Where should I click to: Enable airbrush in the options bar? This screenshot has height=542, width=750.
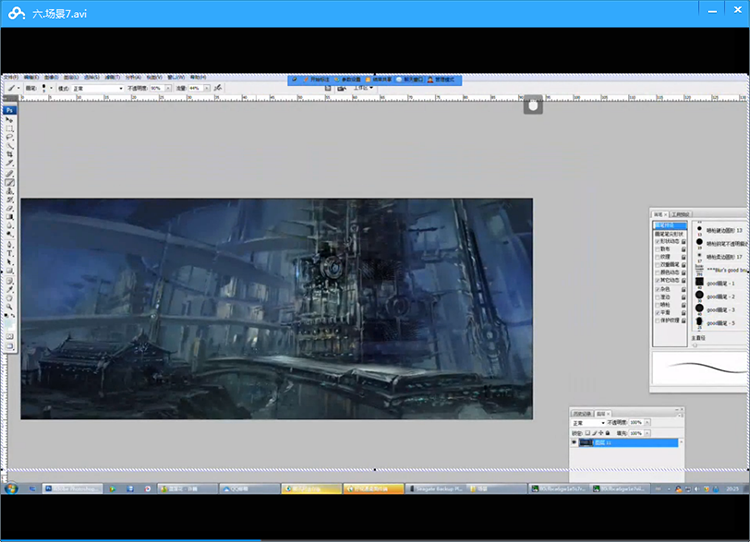[217, 88]
